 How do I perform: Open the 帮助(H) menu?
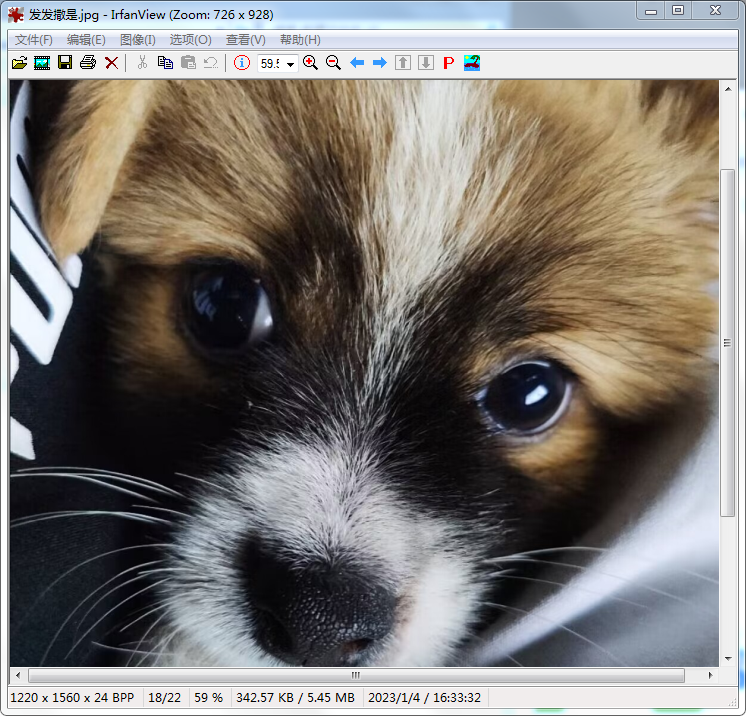tap(300, 39)
